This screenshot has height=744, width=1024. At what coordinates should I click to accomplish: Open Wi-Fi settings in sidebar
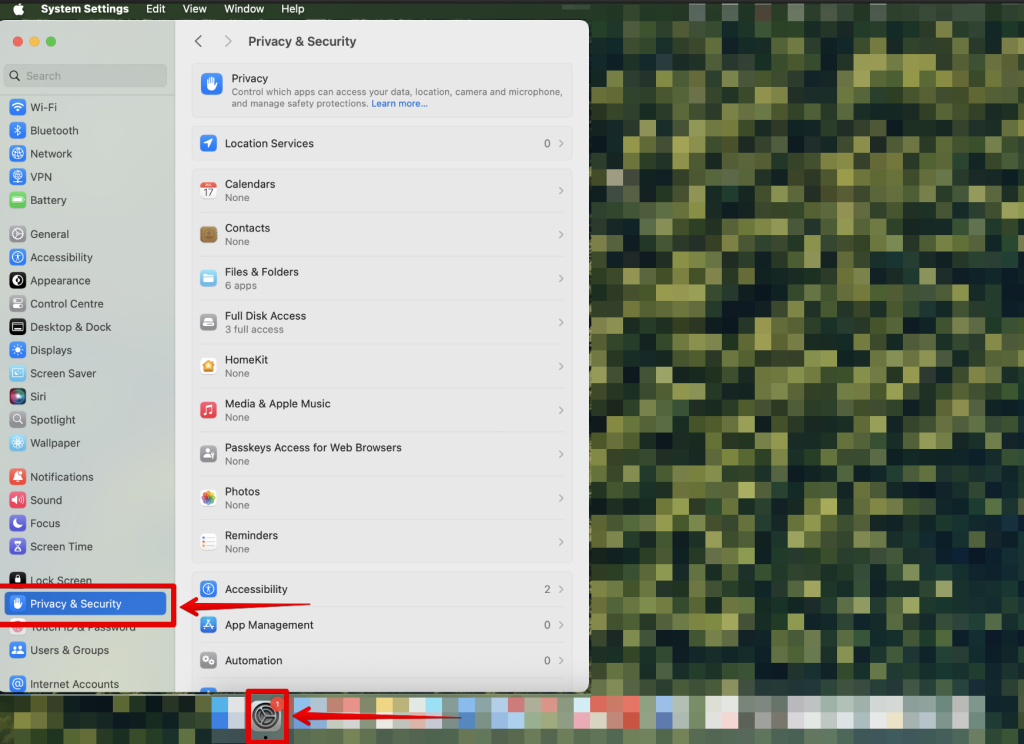86,107
